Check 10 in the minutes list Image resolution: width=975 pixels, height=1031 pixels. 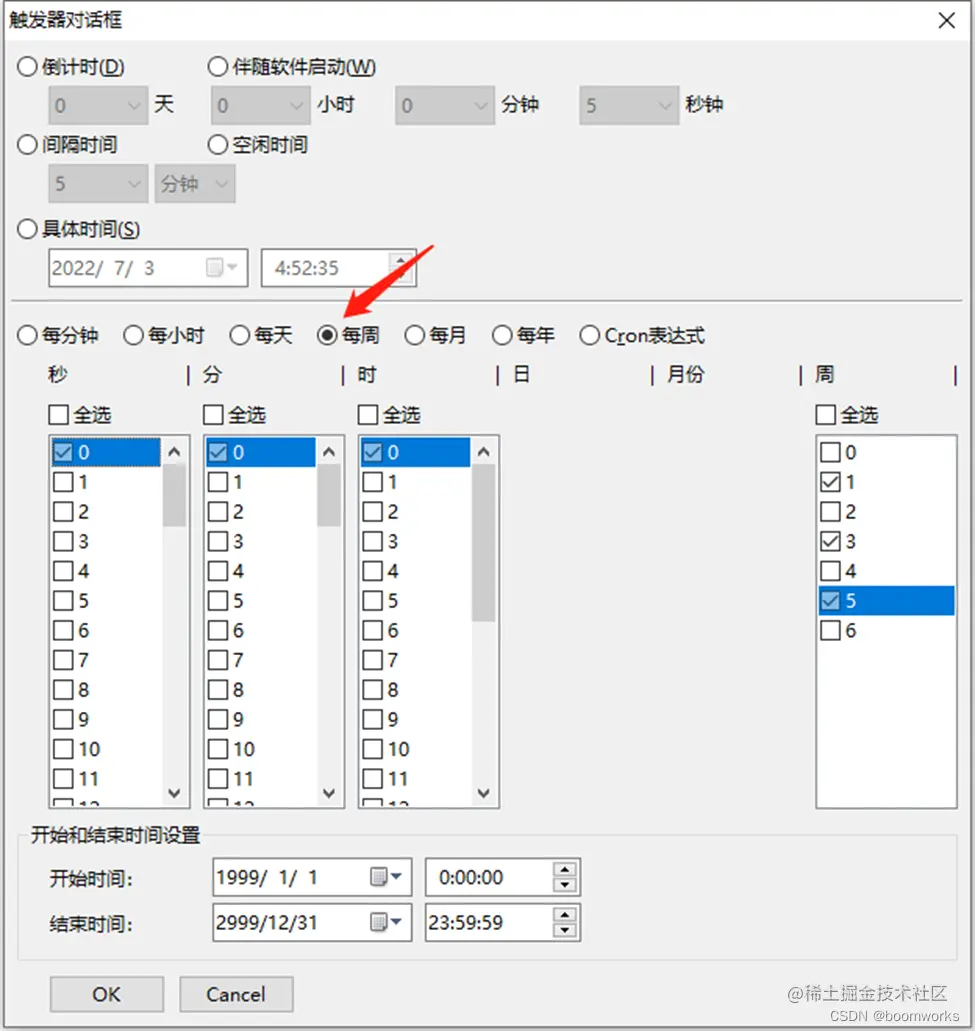tap(218, 749)
